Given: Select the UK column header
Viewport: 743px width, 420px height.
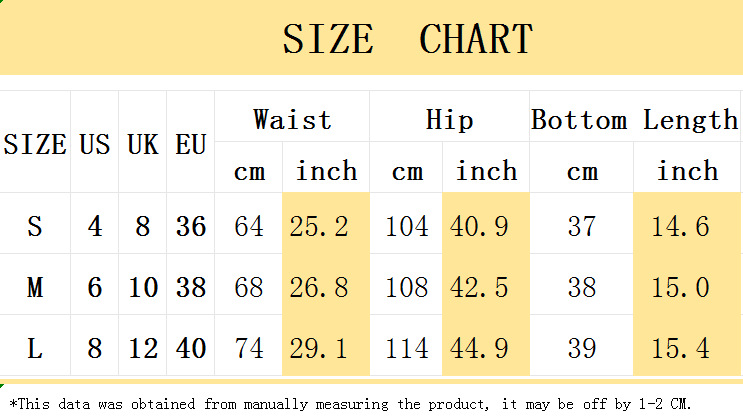Looking at the screenshot, I should pyautogui.click(x=143, y=144).
